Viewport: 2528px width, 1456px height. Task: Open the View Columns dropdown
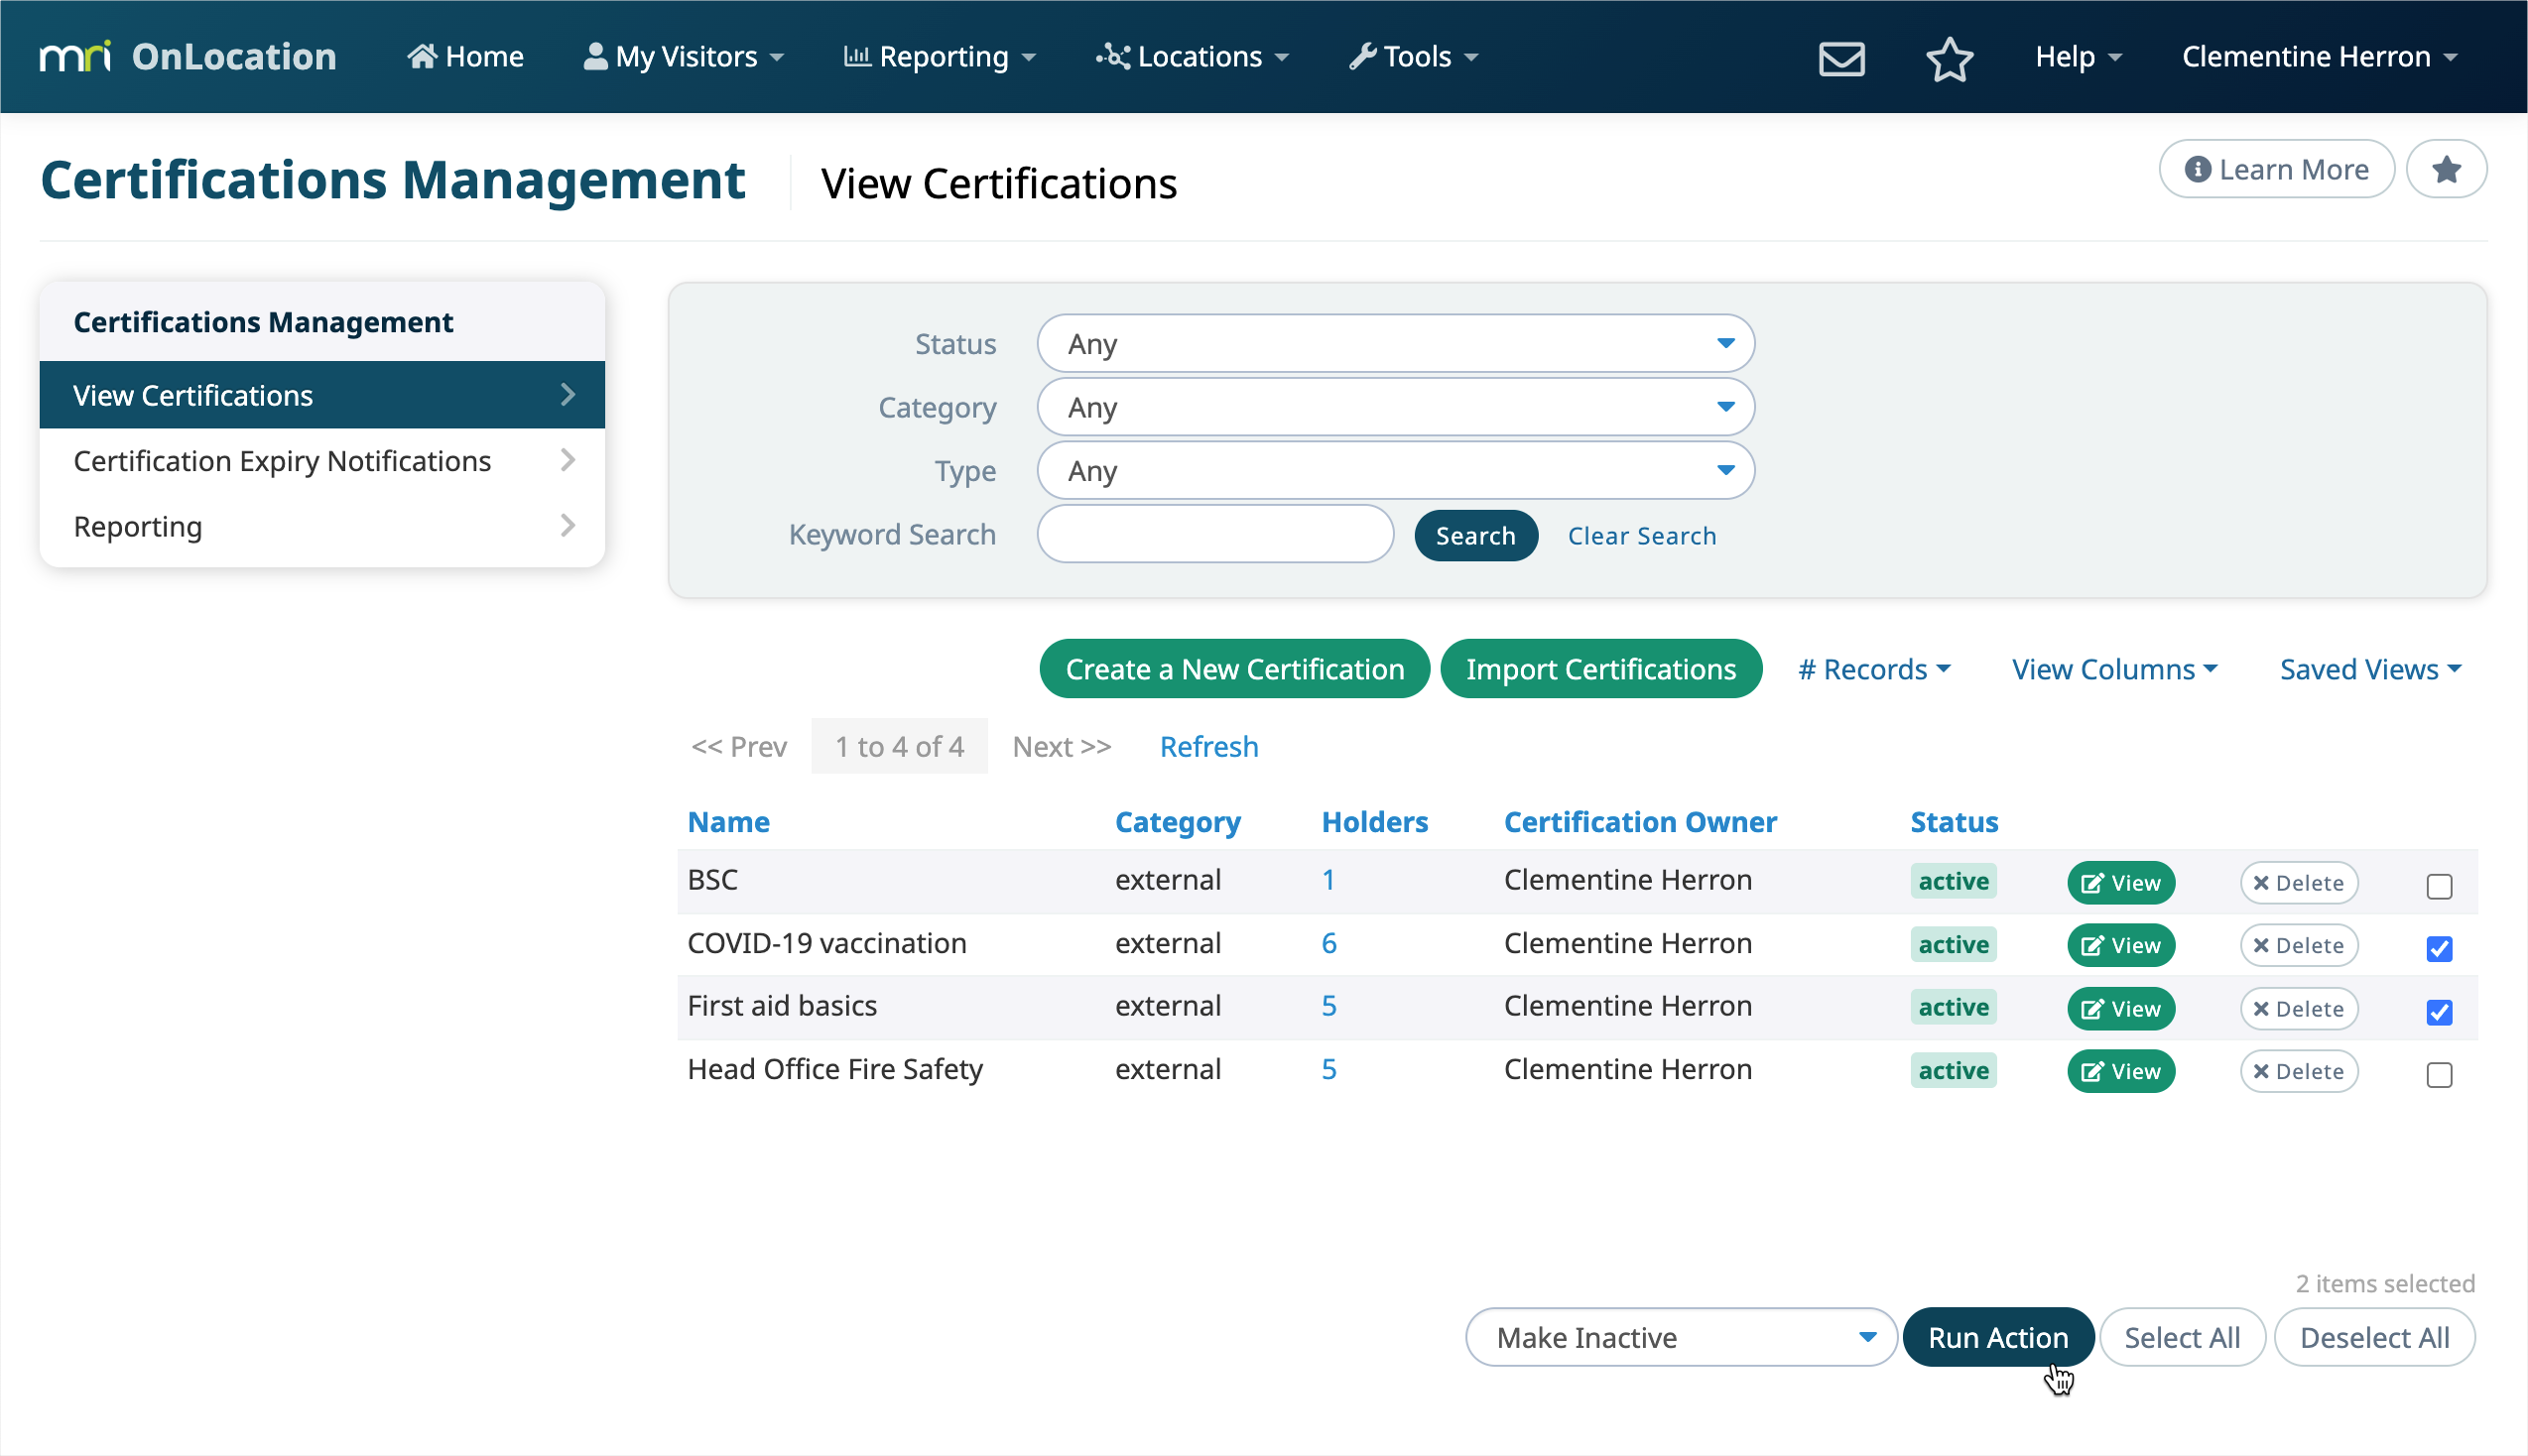[x=2114, y=669]
